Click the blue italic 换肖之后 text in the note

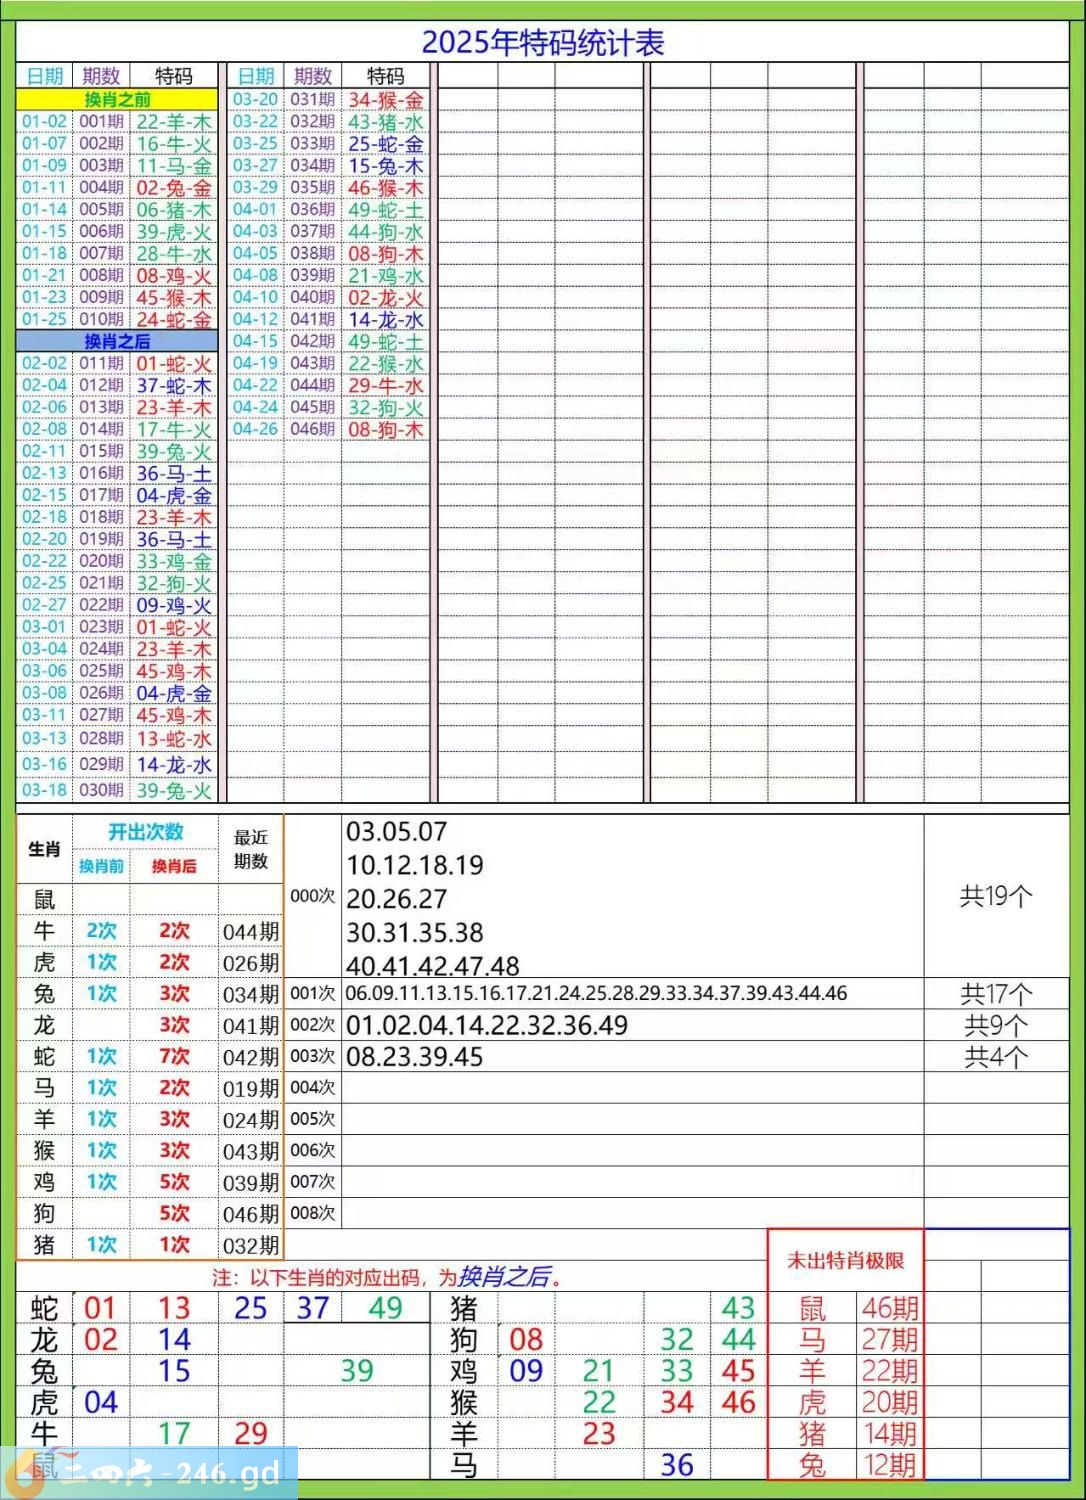point(504,1277)
